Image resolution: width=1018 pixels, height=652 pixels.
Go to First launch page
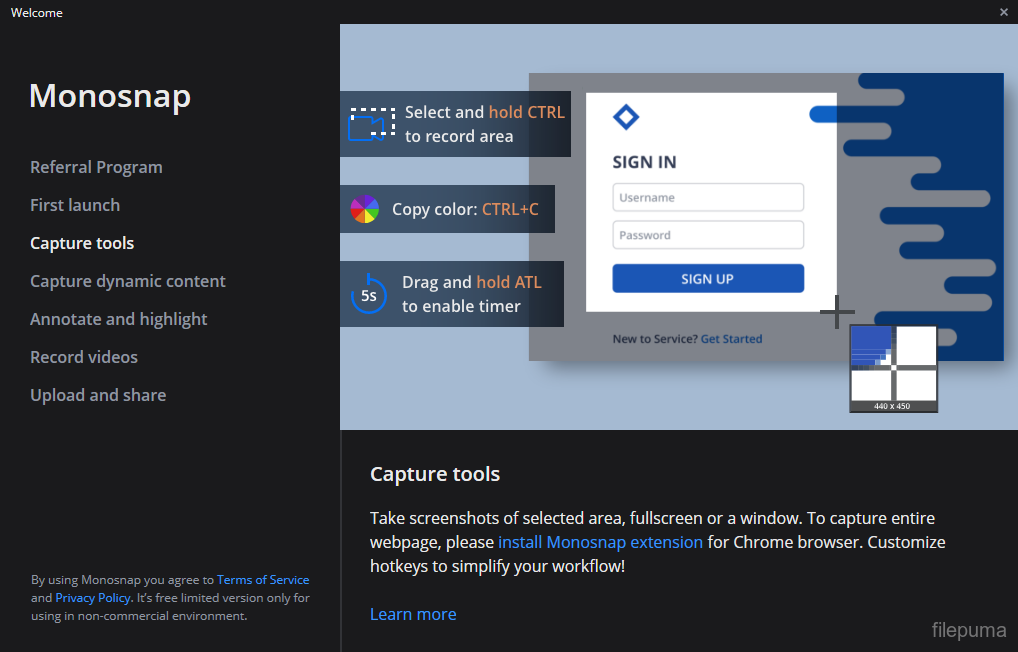[75, 205]
